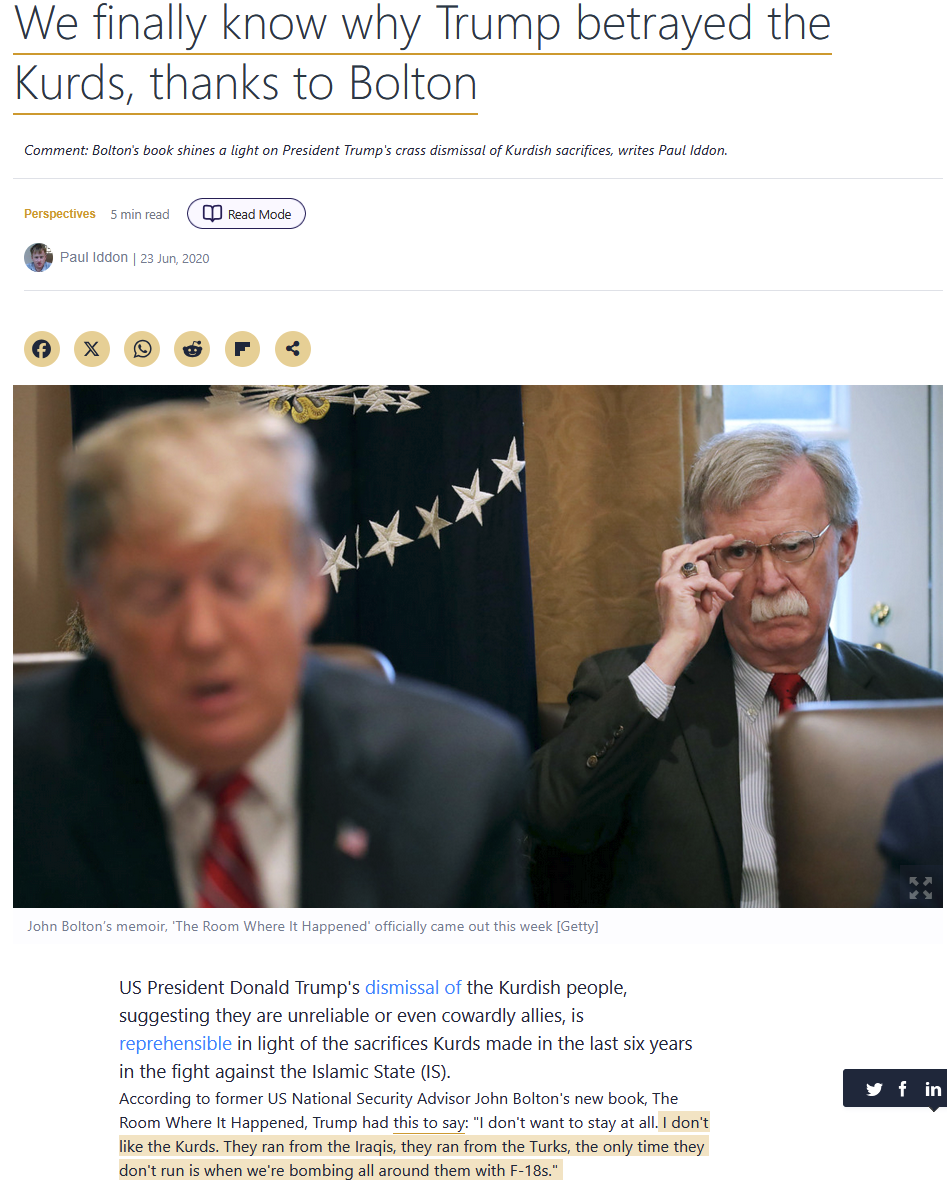Screen dimensions: 947x1201
Task: Click the Twitter icon in floating share bar
Action: click(874, 1089)
